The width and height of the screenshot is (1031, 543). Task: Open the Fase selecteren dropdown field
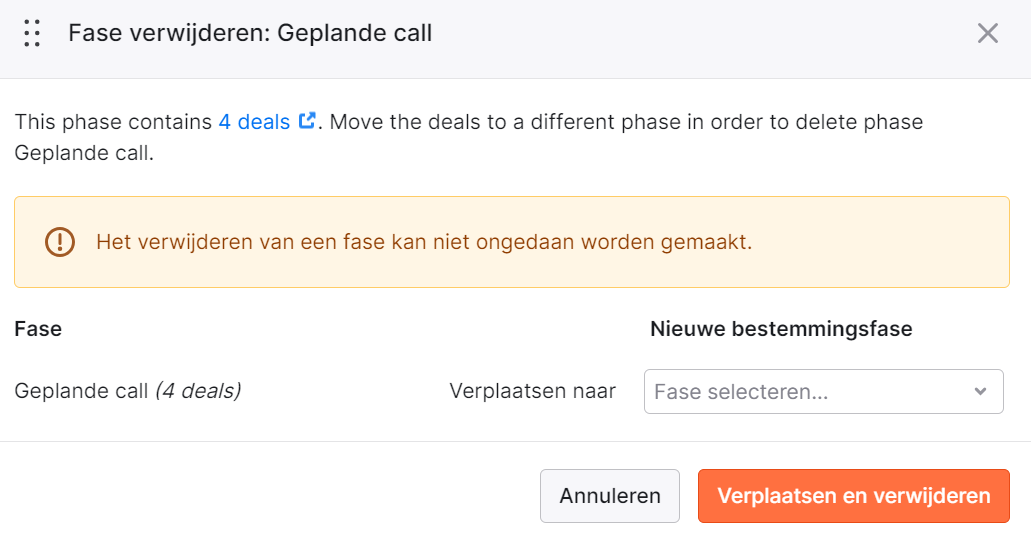coord(823,392)
